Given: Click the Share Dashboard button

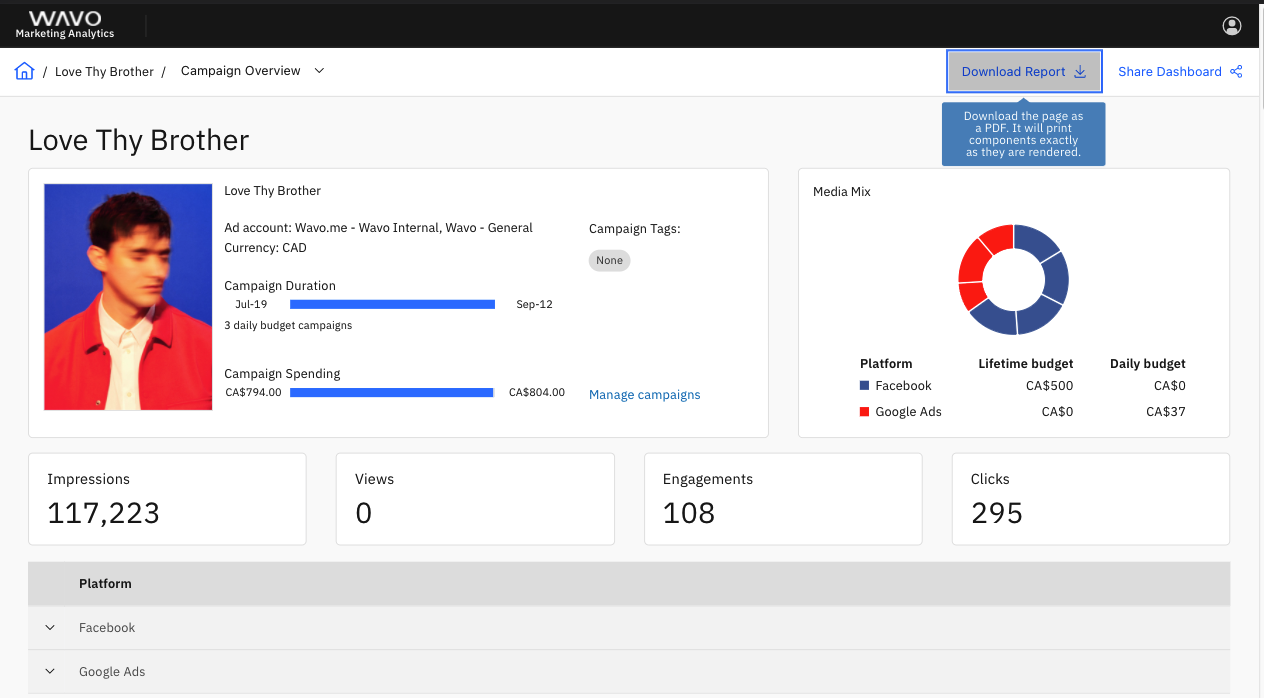Looking at the screenshot, I should (x=1180, y=71).
